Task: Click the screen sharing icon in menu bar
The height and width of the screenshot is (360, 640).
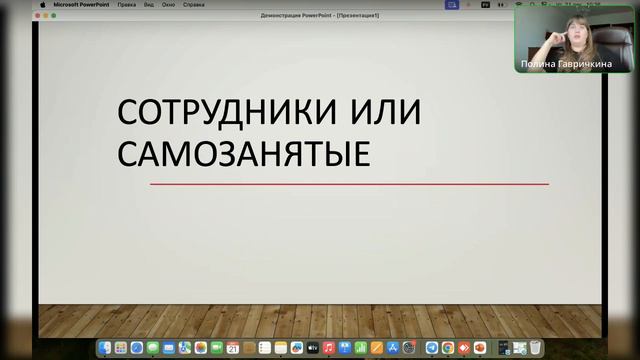Action: point(452,5)
